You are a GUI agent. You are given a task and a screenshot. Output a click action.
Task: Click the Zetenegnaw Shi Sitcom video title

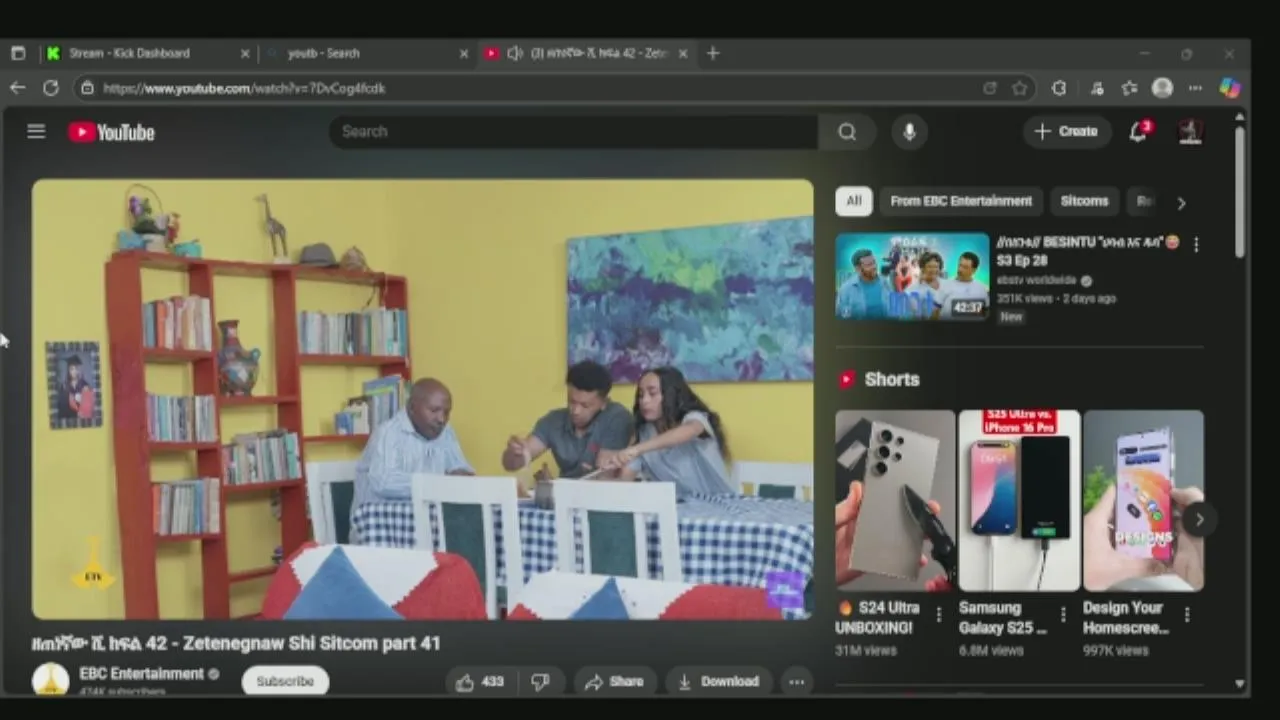pos(236,643)
